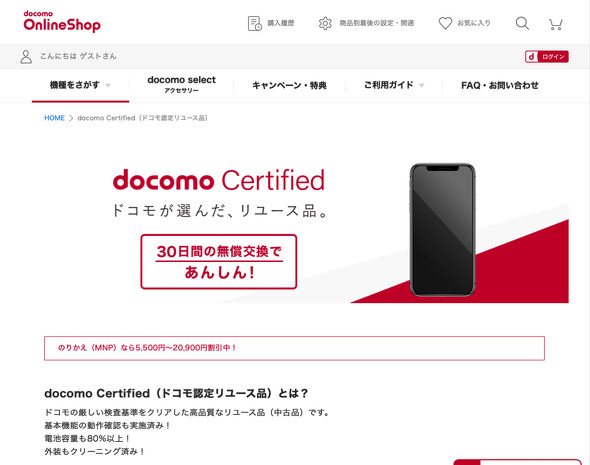Click the ログイン button
590x465 pixels.
547,57
